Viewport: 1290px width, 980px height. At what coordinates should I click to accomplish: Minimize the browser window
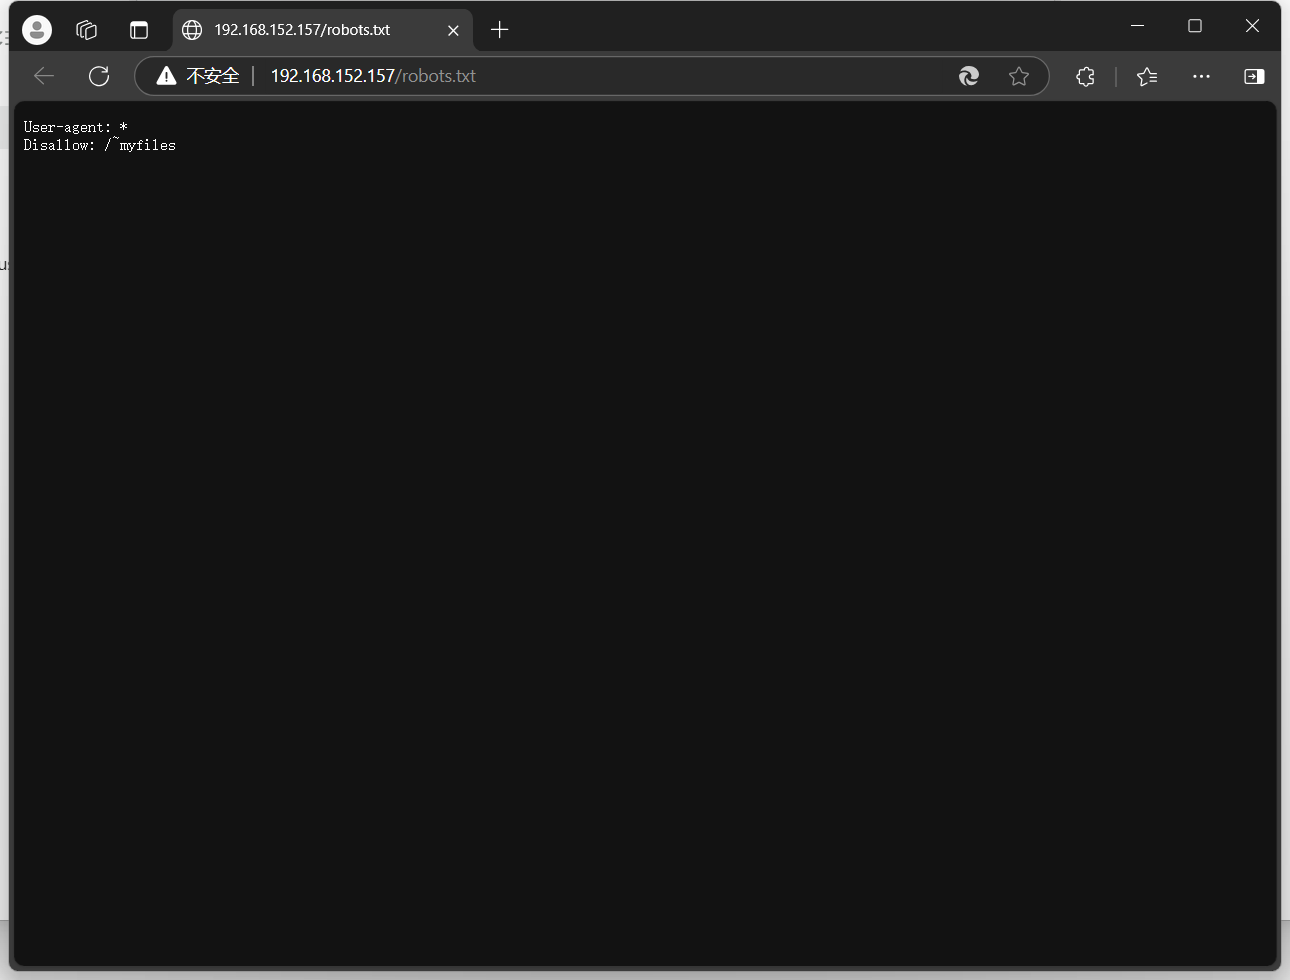click(x=1137, y=26)
